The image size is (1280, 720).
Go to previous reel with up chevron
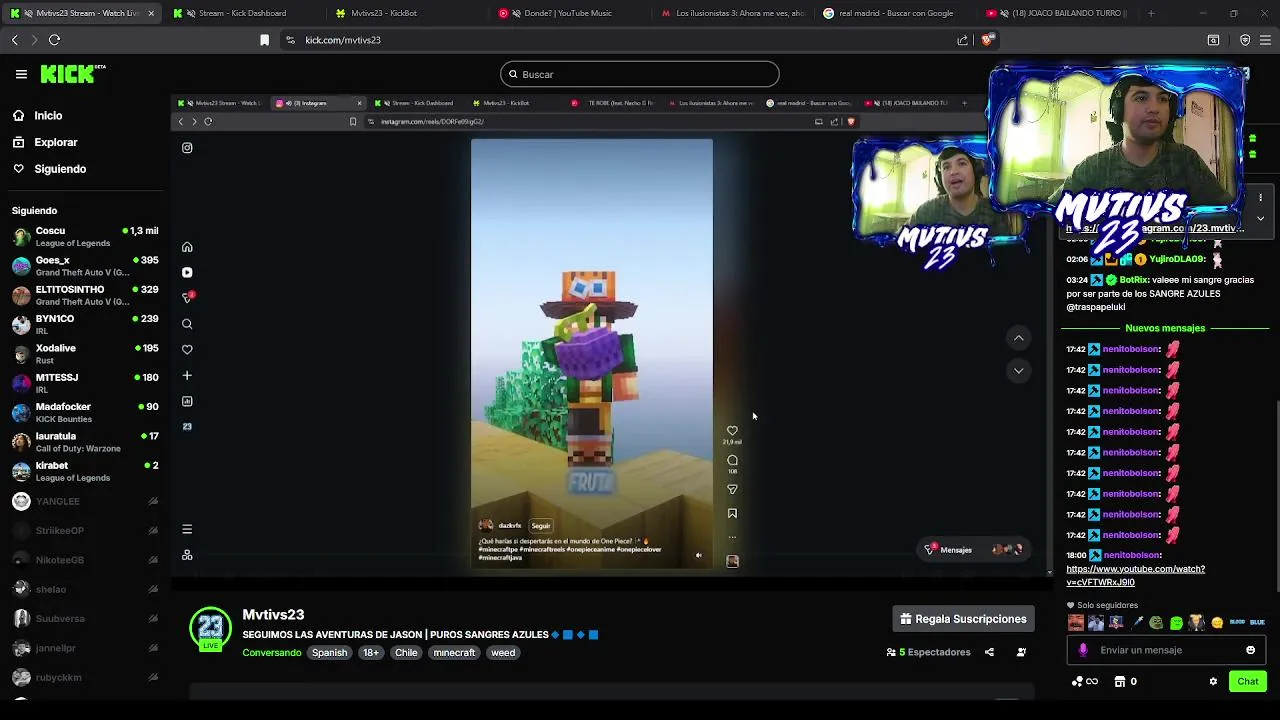pyautogui.click(x=1018, y=338)
